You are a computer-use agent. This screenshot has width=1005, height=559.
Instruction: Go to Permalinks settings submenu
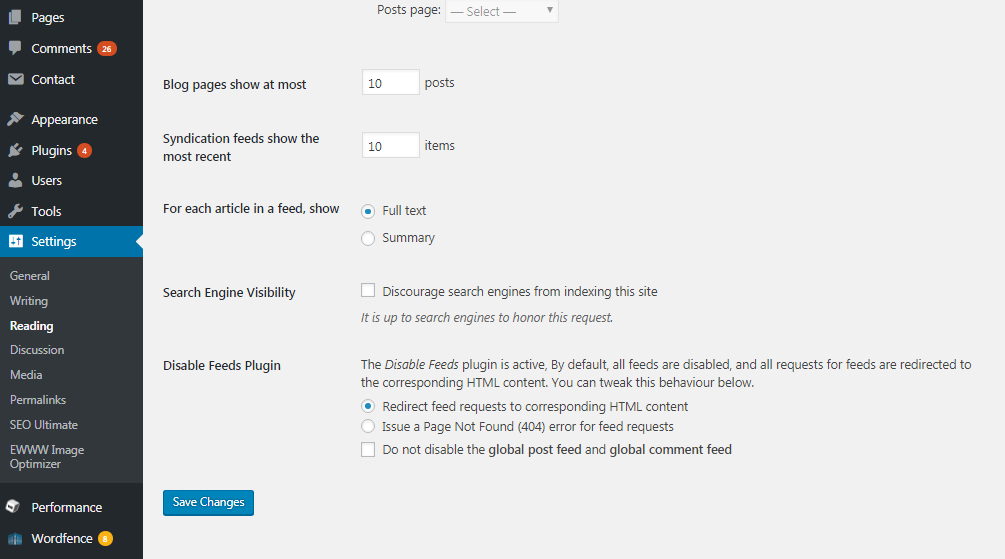(38, 400)
